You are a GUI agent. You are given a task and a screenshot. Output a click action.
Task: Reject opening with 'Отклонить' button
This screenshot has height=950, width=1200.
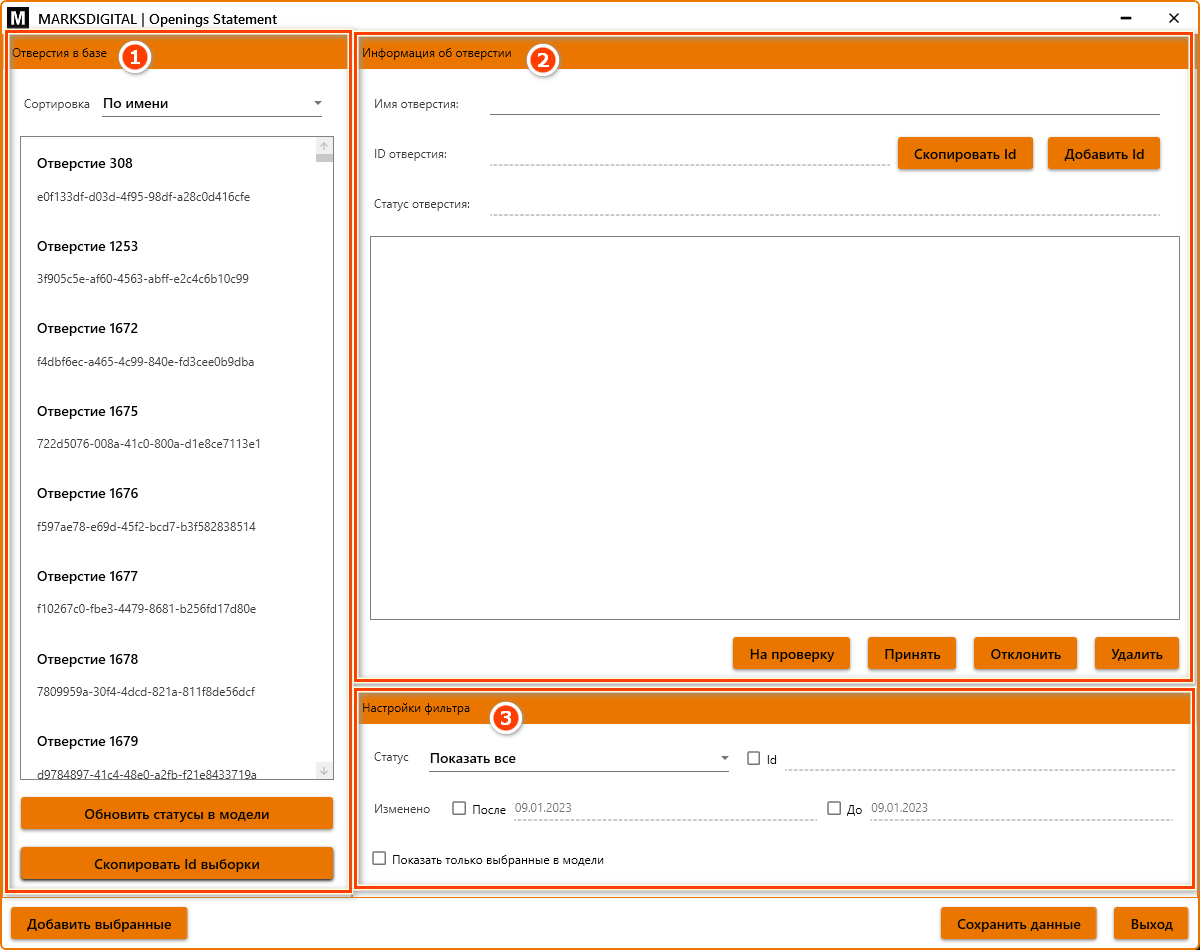point(1025,654)
